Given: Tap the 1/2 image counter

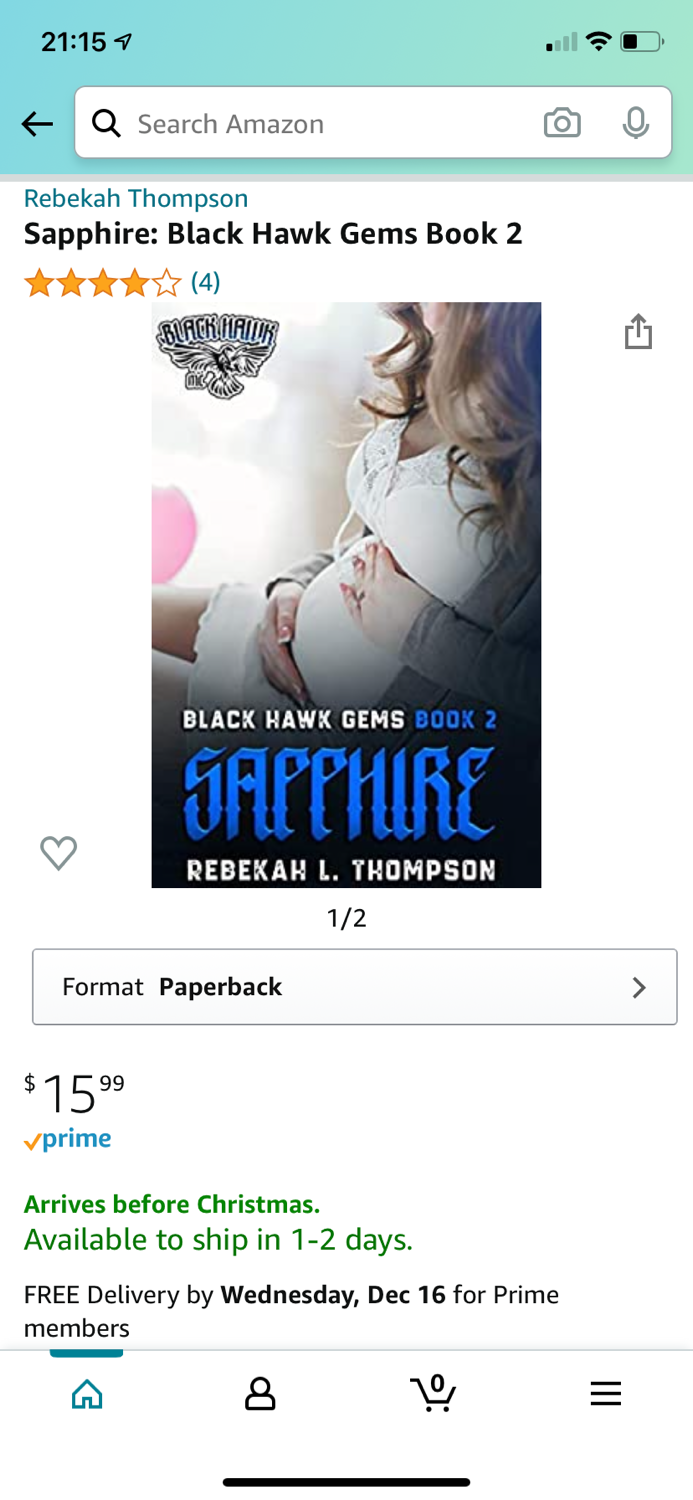Looking at the screenshot, I should (x=347, y=917).
